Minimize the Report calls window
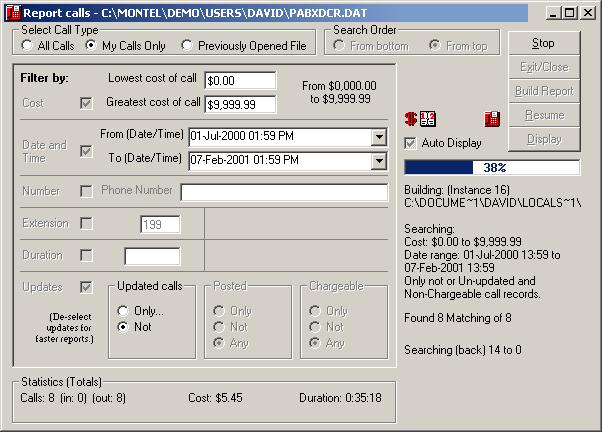Image resolution: width=602 pixels, height=432 pixels. 553,13
